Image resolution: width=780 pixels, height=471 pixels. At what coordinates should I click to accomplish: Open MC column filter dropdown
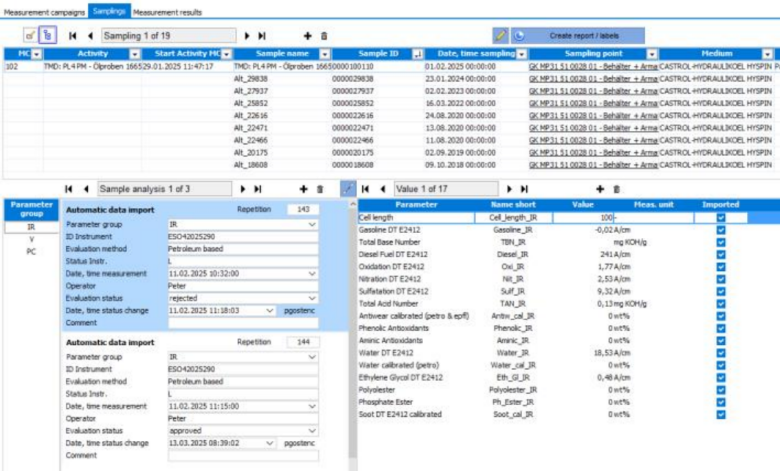(x=36, y=54)
